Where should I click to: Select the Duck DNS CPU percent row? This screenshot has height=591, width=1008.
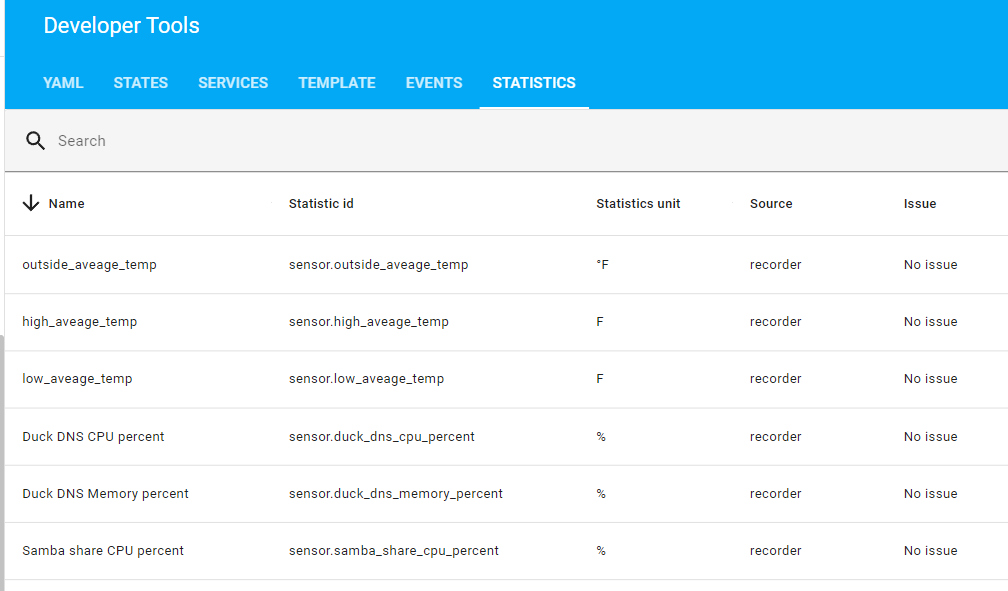[93, 436]
